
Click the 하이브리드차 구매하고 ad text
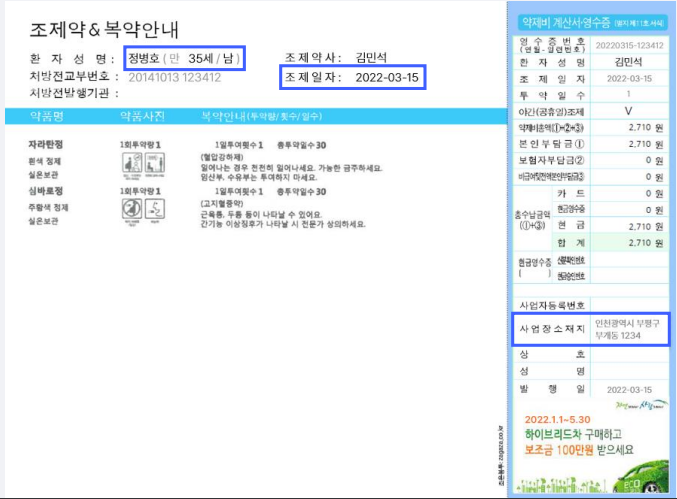[x=572, y=434]
